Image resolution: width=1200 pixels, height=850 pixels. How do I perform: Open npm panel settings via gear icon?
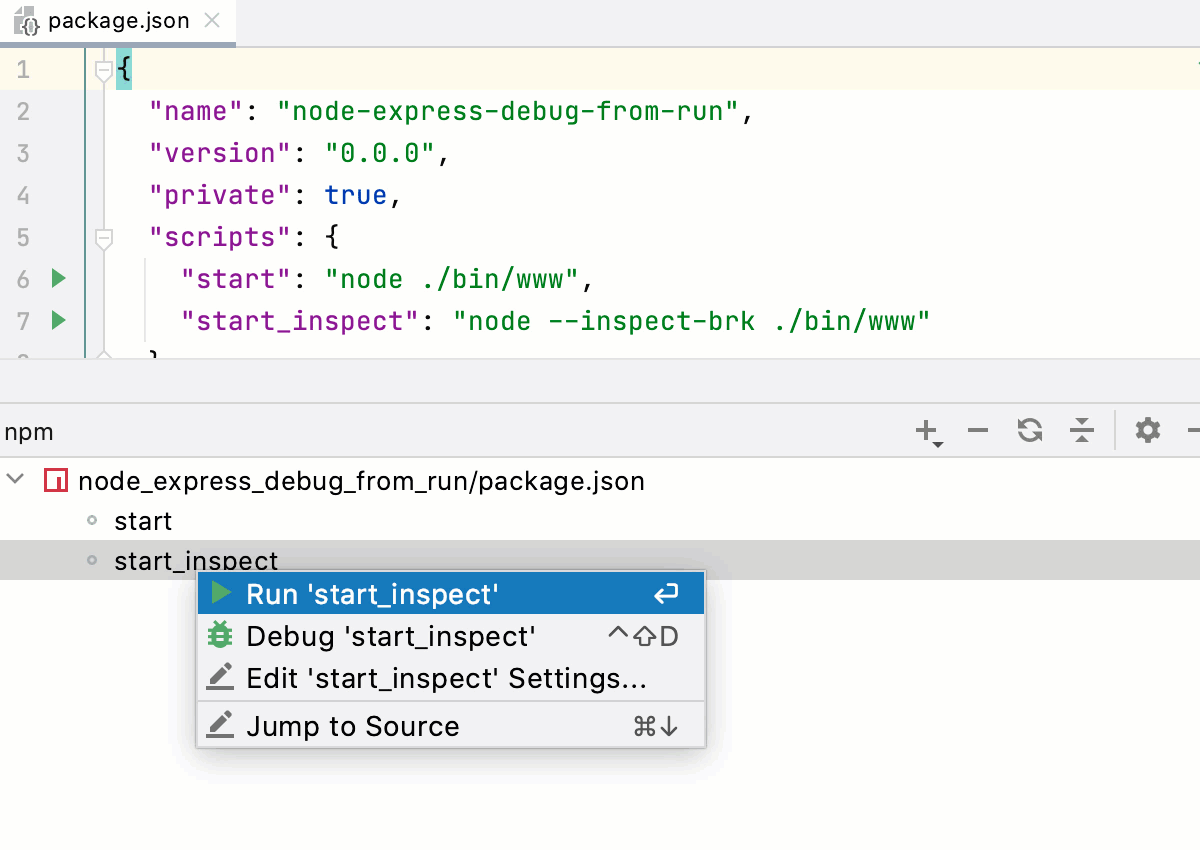(x=1147, y=431)
